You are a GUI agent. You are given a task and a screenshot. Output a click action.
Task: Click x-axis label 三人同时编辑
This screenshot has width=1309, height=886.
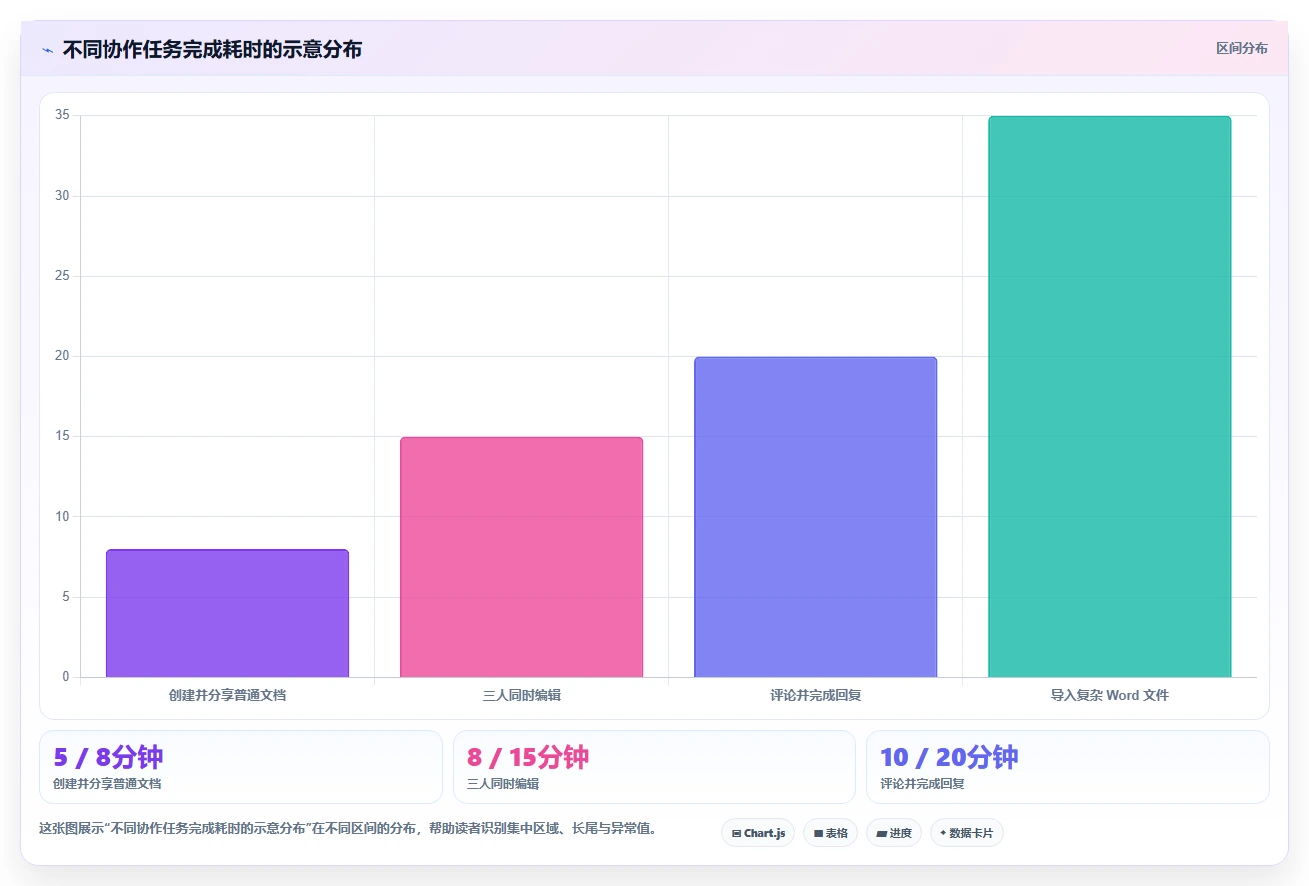tap(521, 695)
